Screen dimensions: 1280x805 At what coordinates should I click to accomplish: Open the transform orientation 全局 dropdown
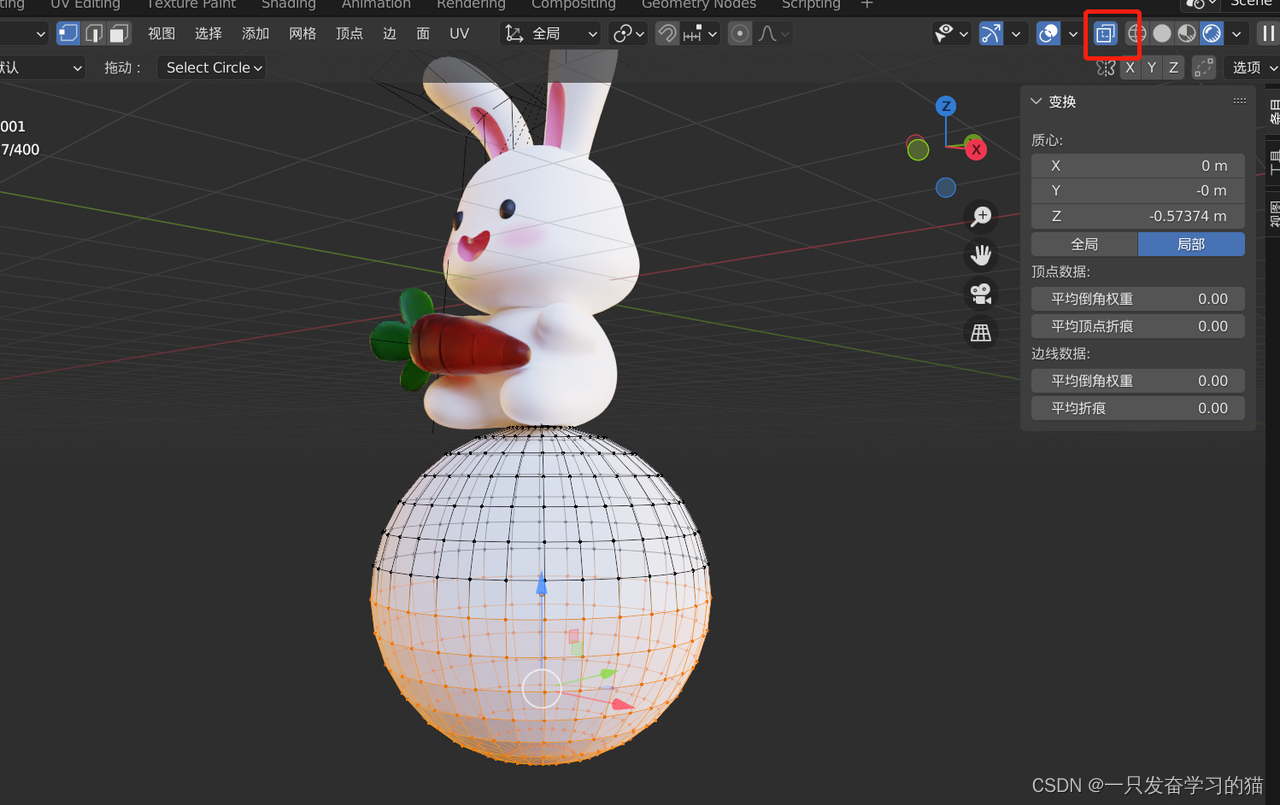[x=548, y=33]
